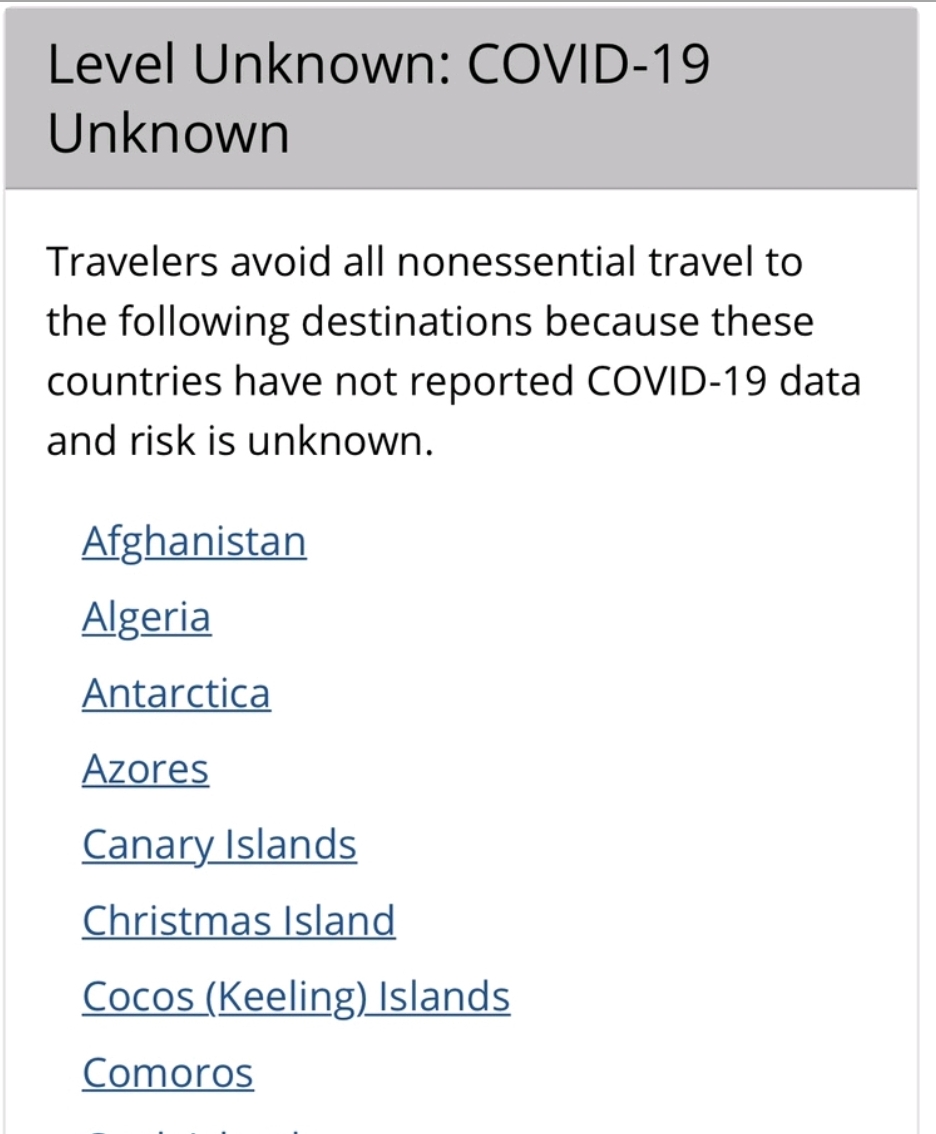Click the cut-off link below Comoros
The height and width of the screenshot is (1134, 936).
(195, 1129)
